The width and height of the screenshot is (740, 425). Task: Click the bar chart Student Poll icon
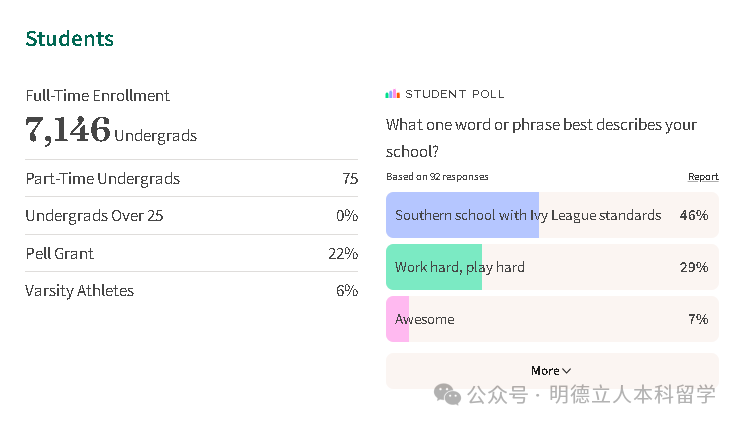pos(392,94)
